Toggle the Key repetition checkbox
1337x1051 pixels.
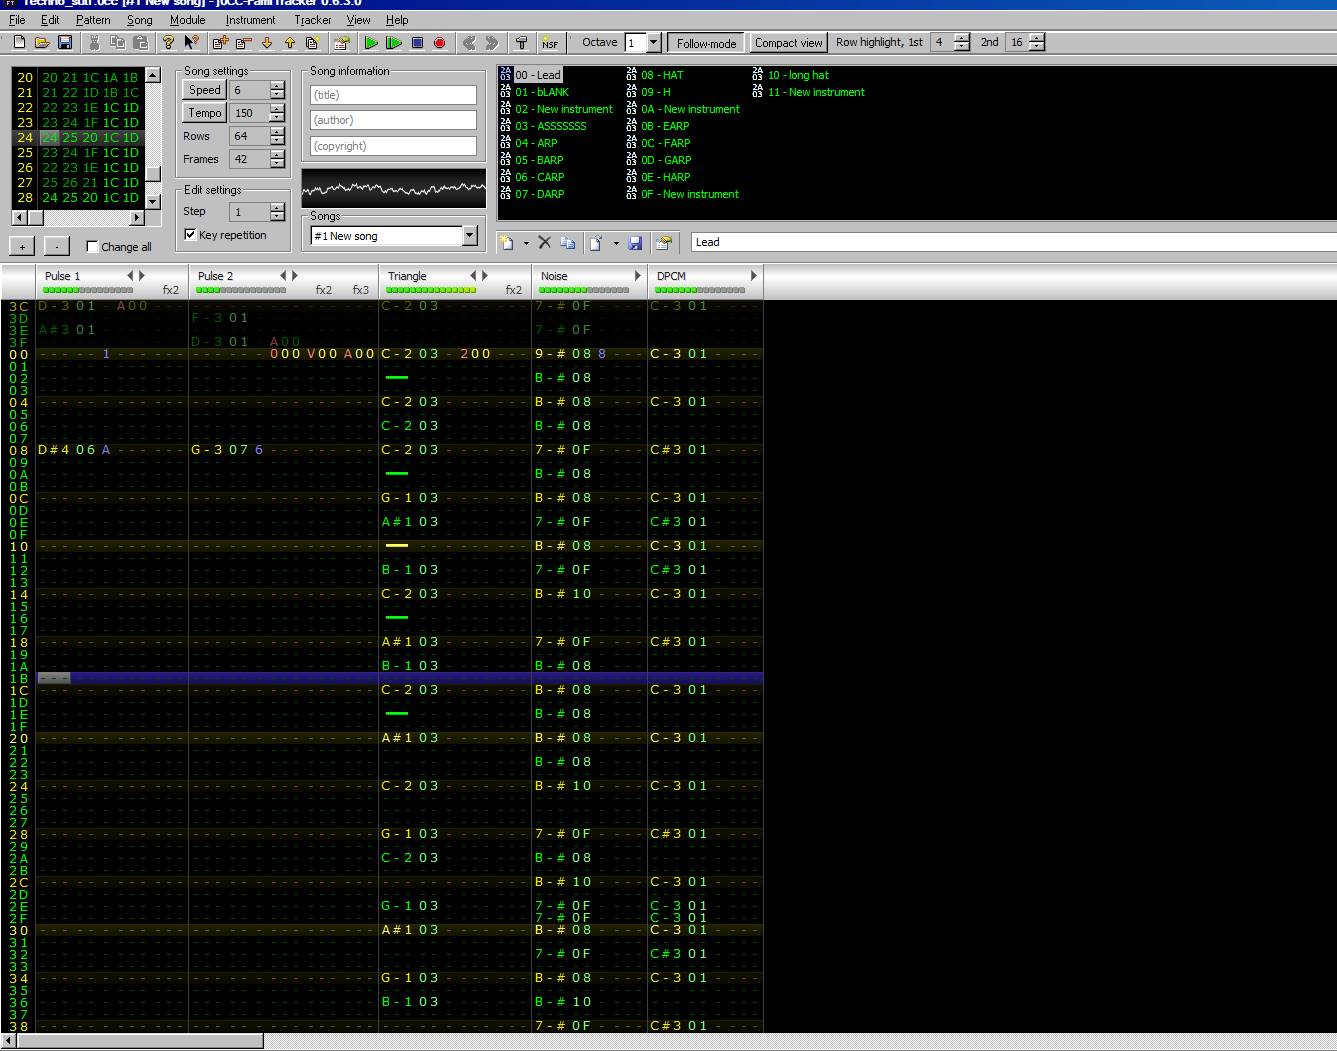(x=191, y=235)
